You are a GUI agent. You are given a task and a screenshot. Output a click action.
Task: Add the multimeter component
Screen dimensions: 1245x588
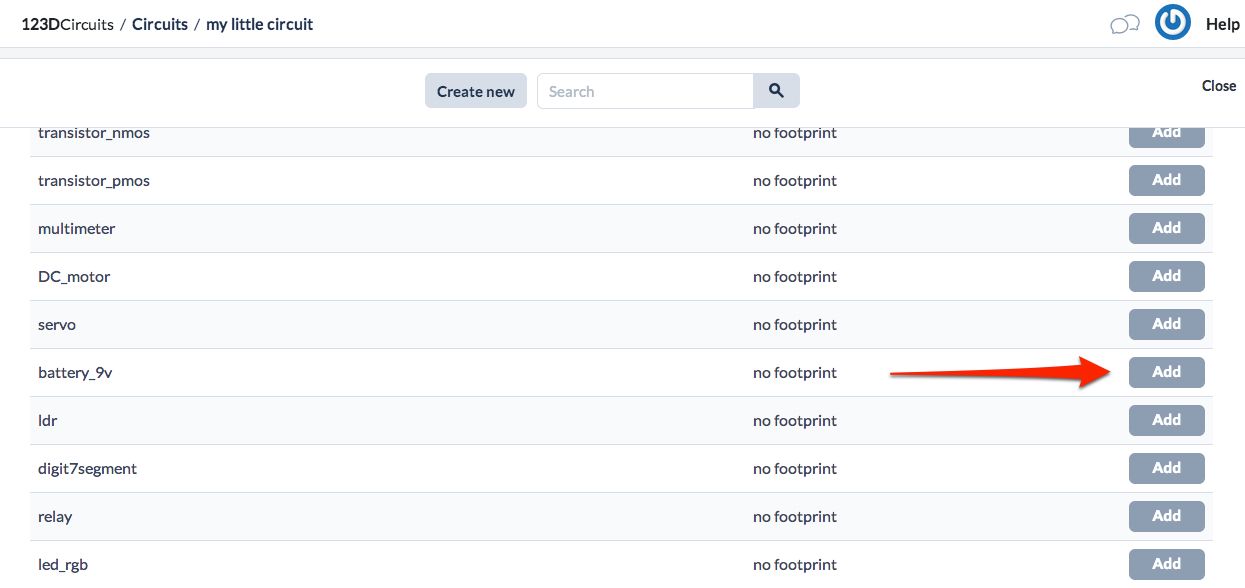pos(1166,228)
